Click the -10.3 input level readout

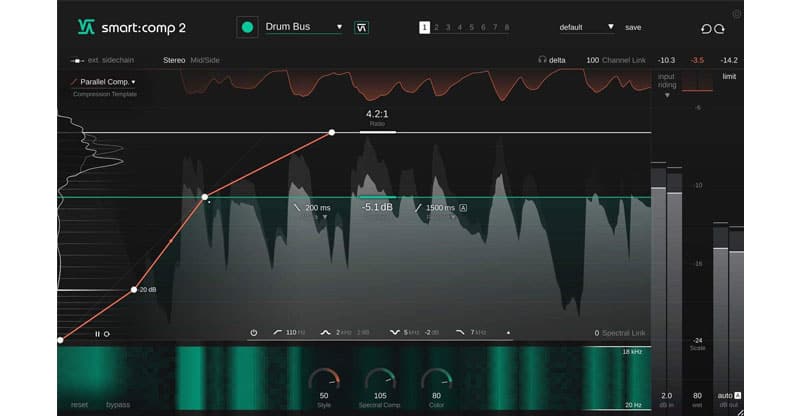(x=666, y=60)
